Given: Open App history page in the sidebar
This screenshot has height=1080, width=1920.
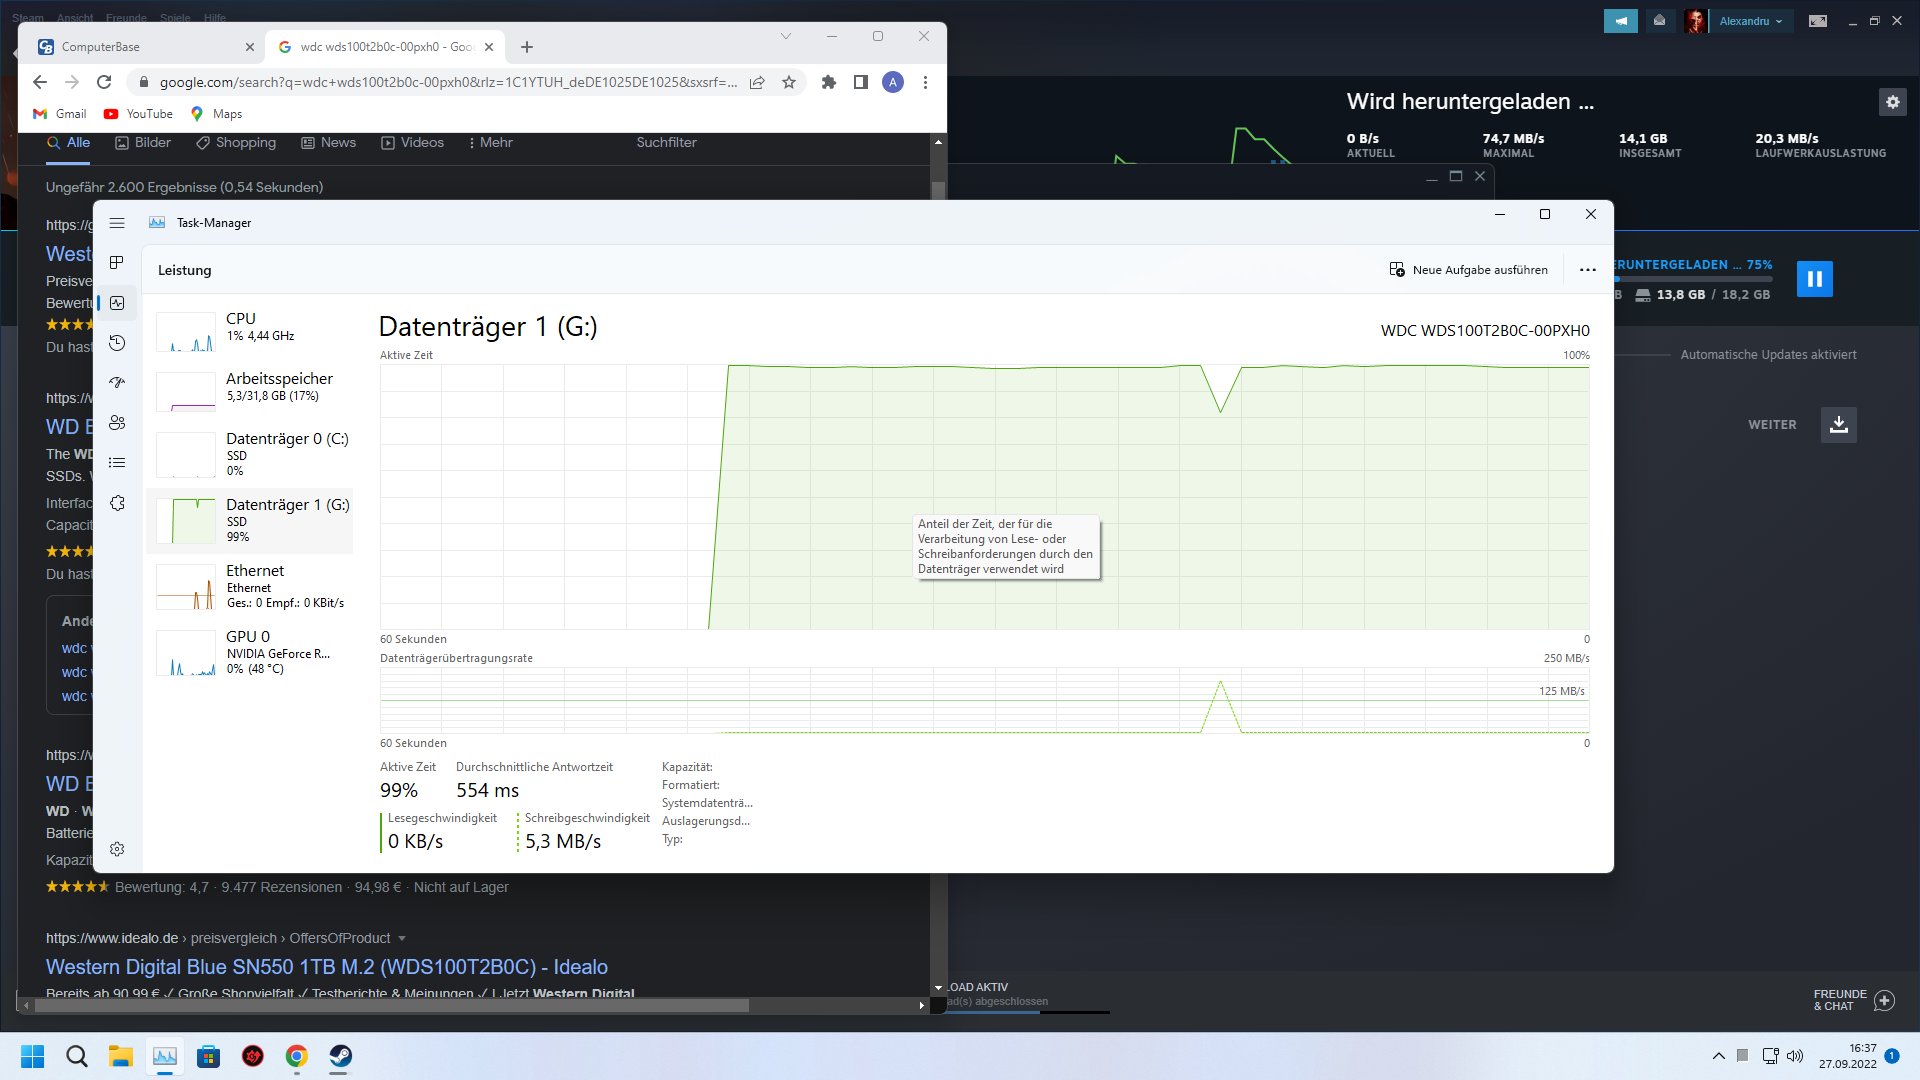Looking at the screenshot, I should (x=117, y=343).
